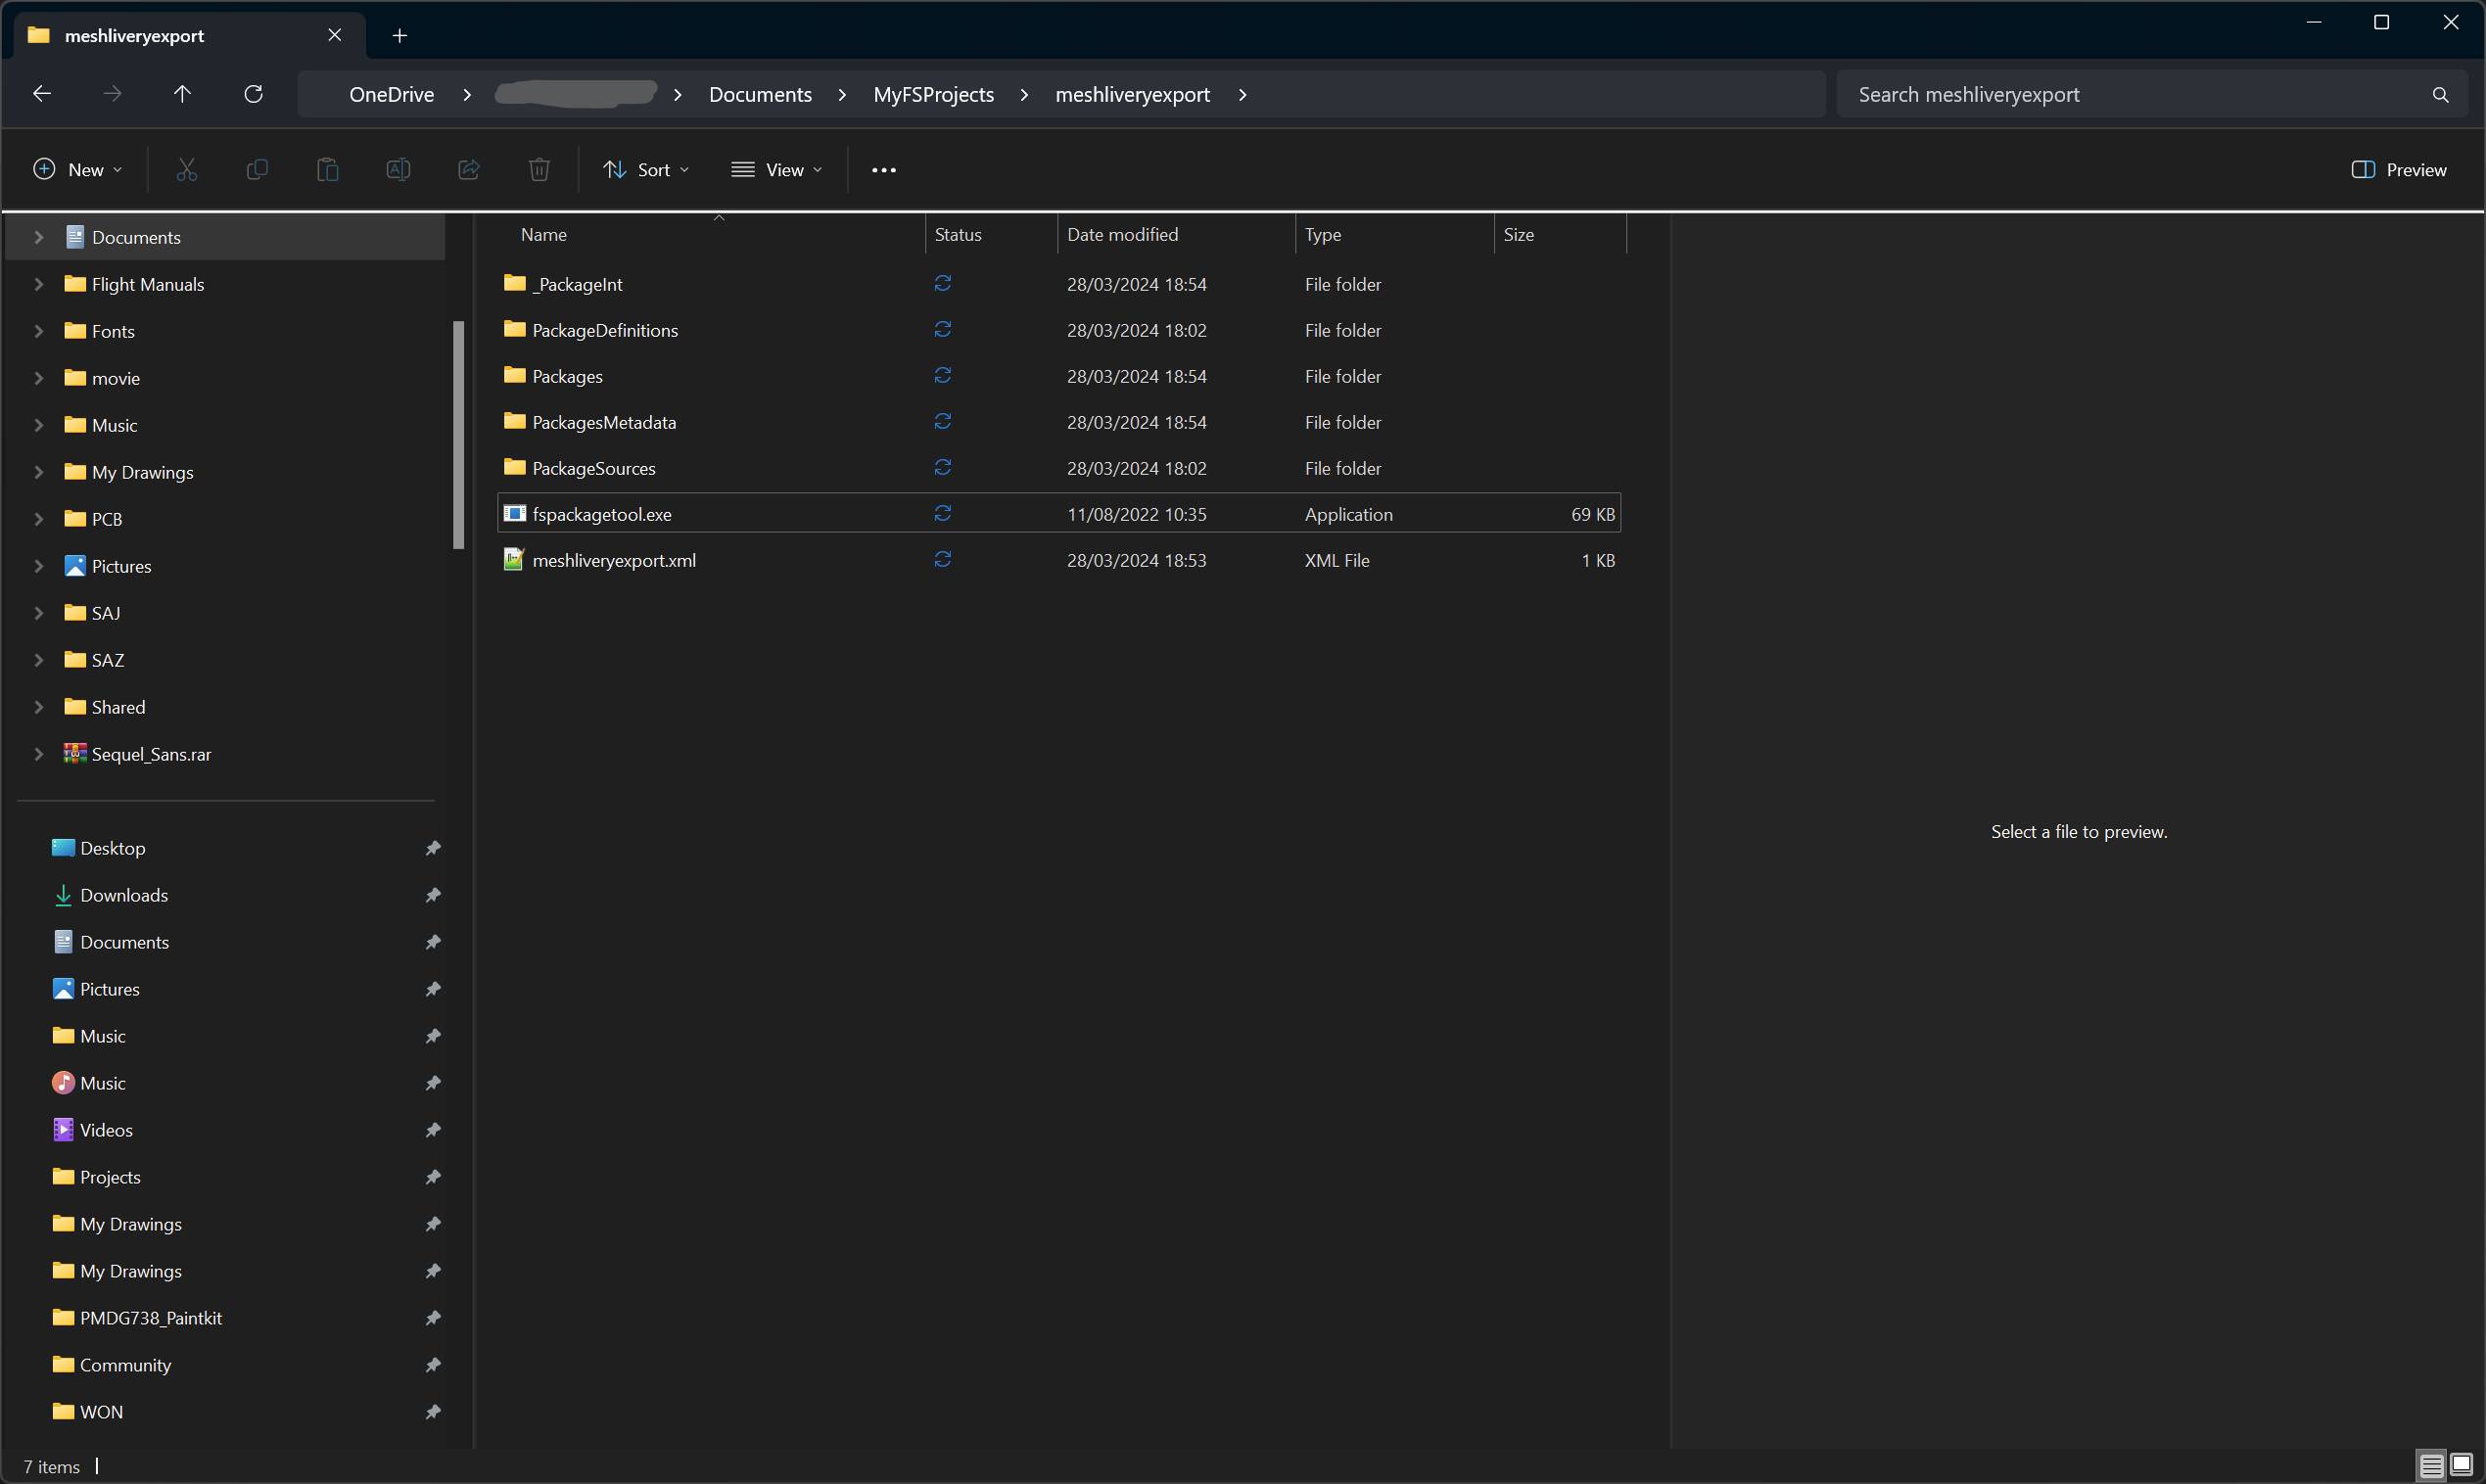Open a new File Explorer tab
Viewport: 2486px width, 1484px height.
coord(399,35)
